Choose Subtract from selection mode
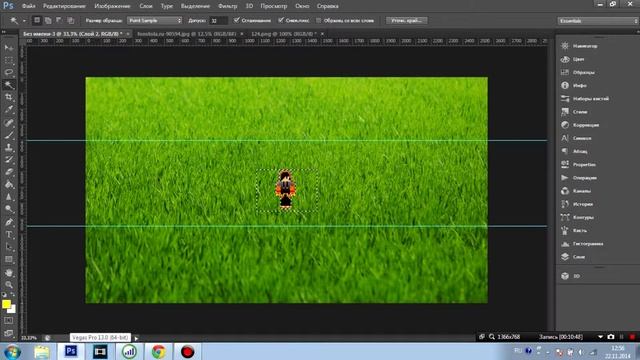This screenshot has width=640, height=360. tap(59, 20)
